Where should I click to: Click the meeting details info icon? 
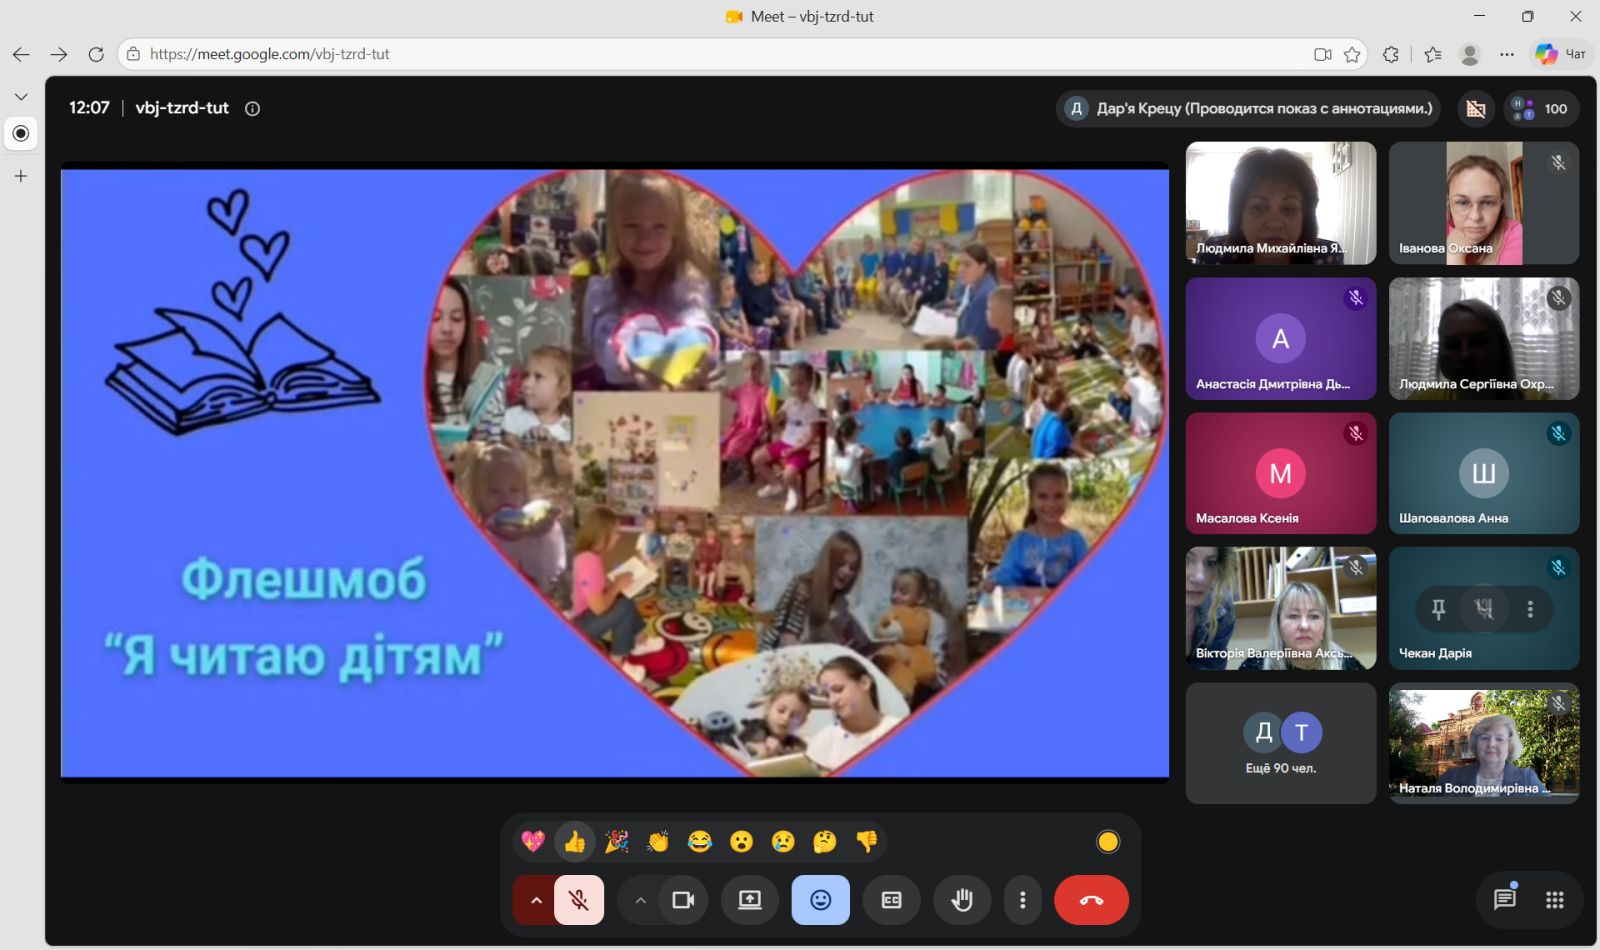[253, 108]
